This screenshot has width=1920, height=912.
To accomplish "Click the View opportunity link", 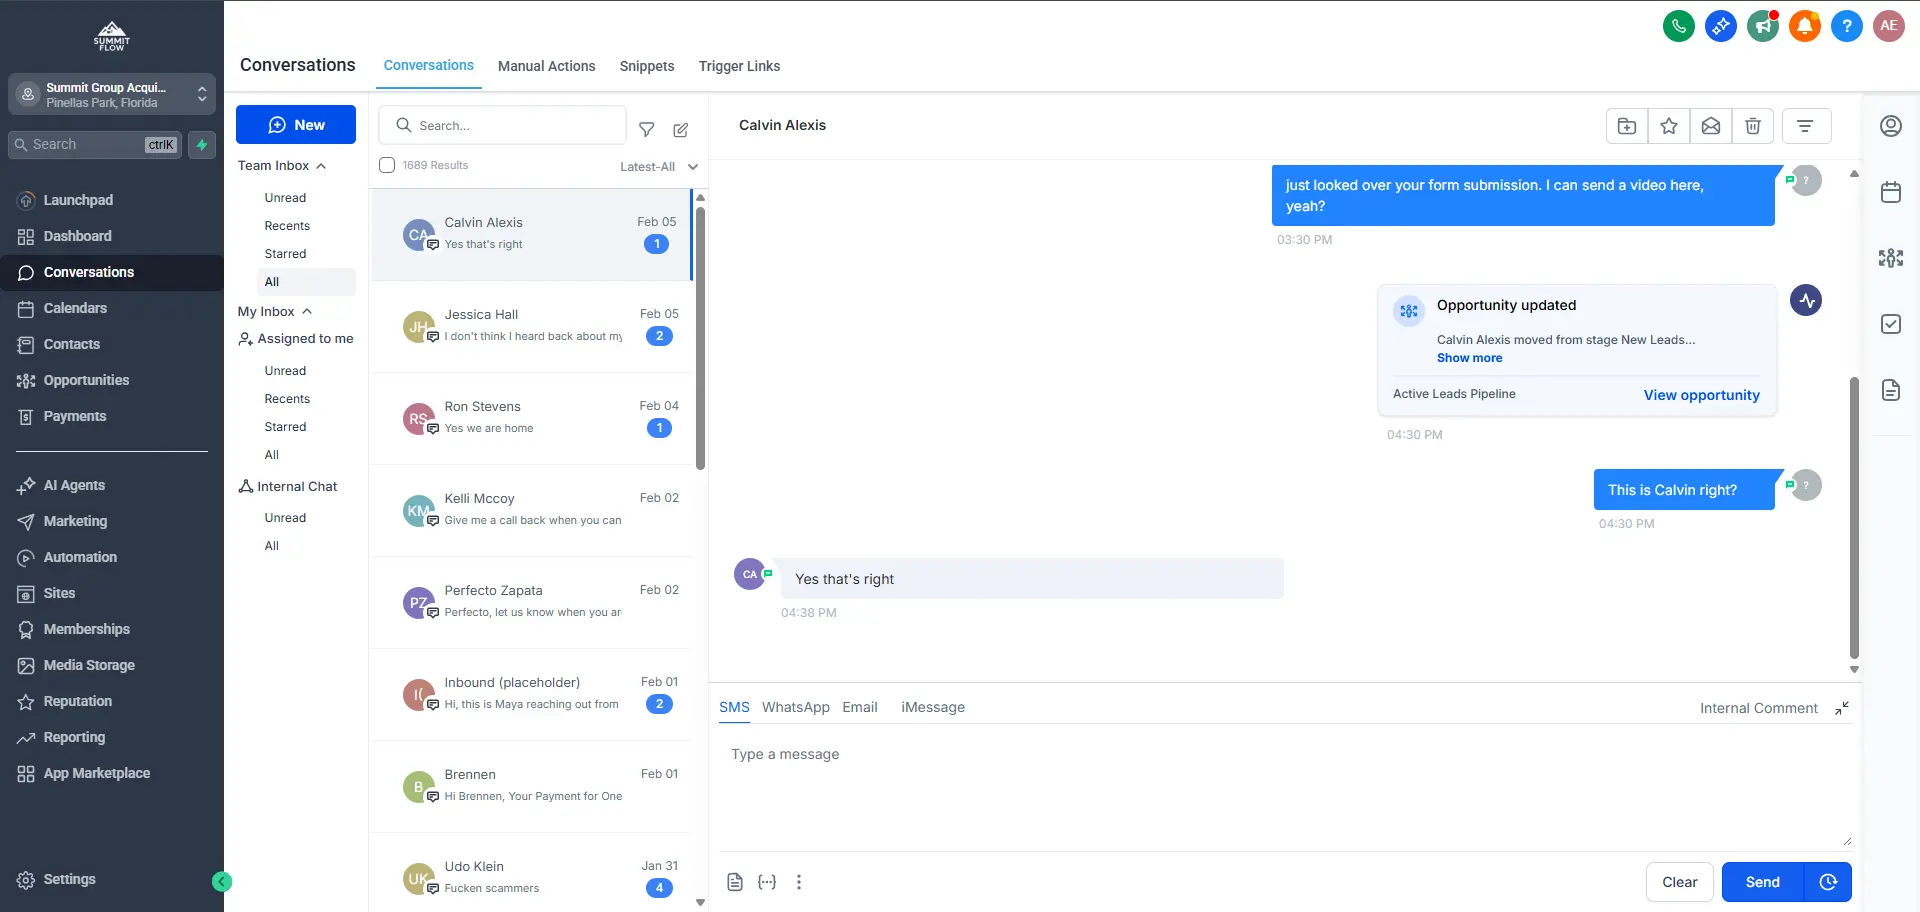I will tap(1702, 395).
